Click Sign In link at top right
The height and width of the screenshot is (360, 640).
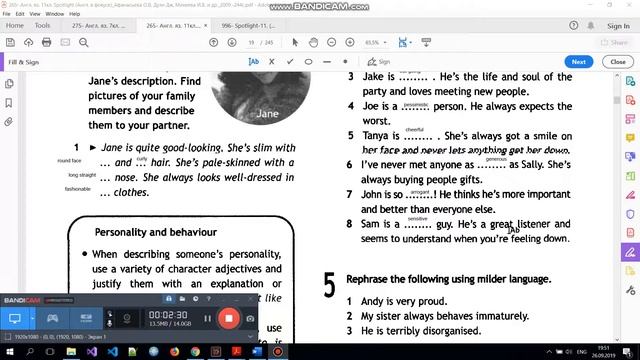pos(618,26)
